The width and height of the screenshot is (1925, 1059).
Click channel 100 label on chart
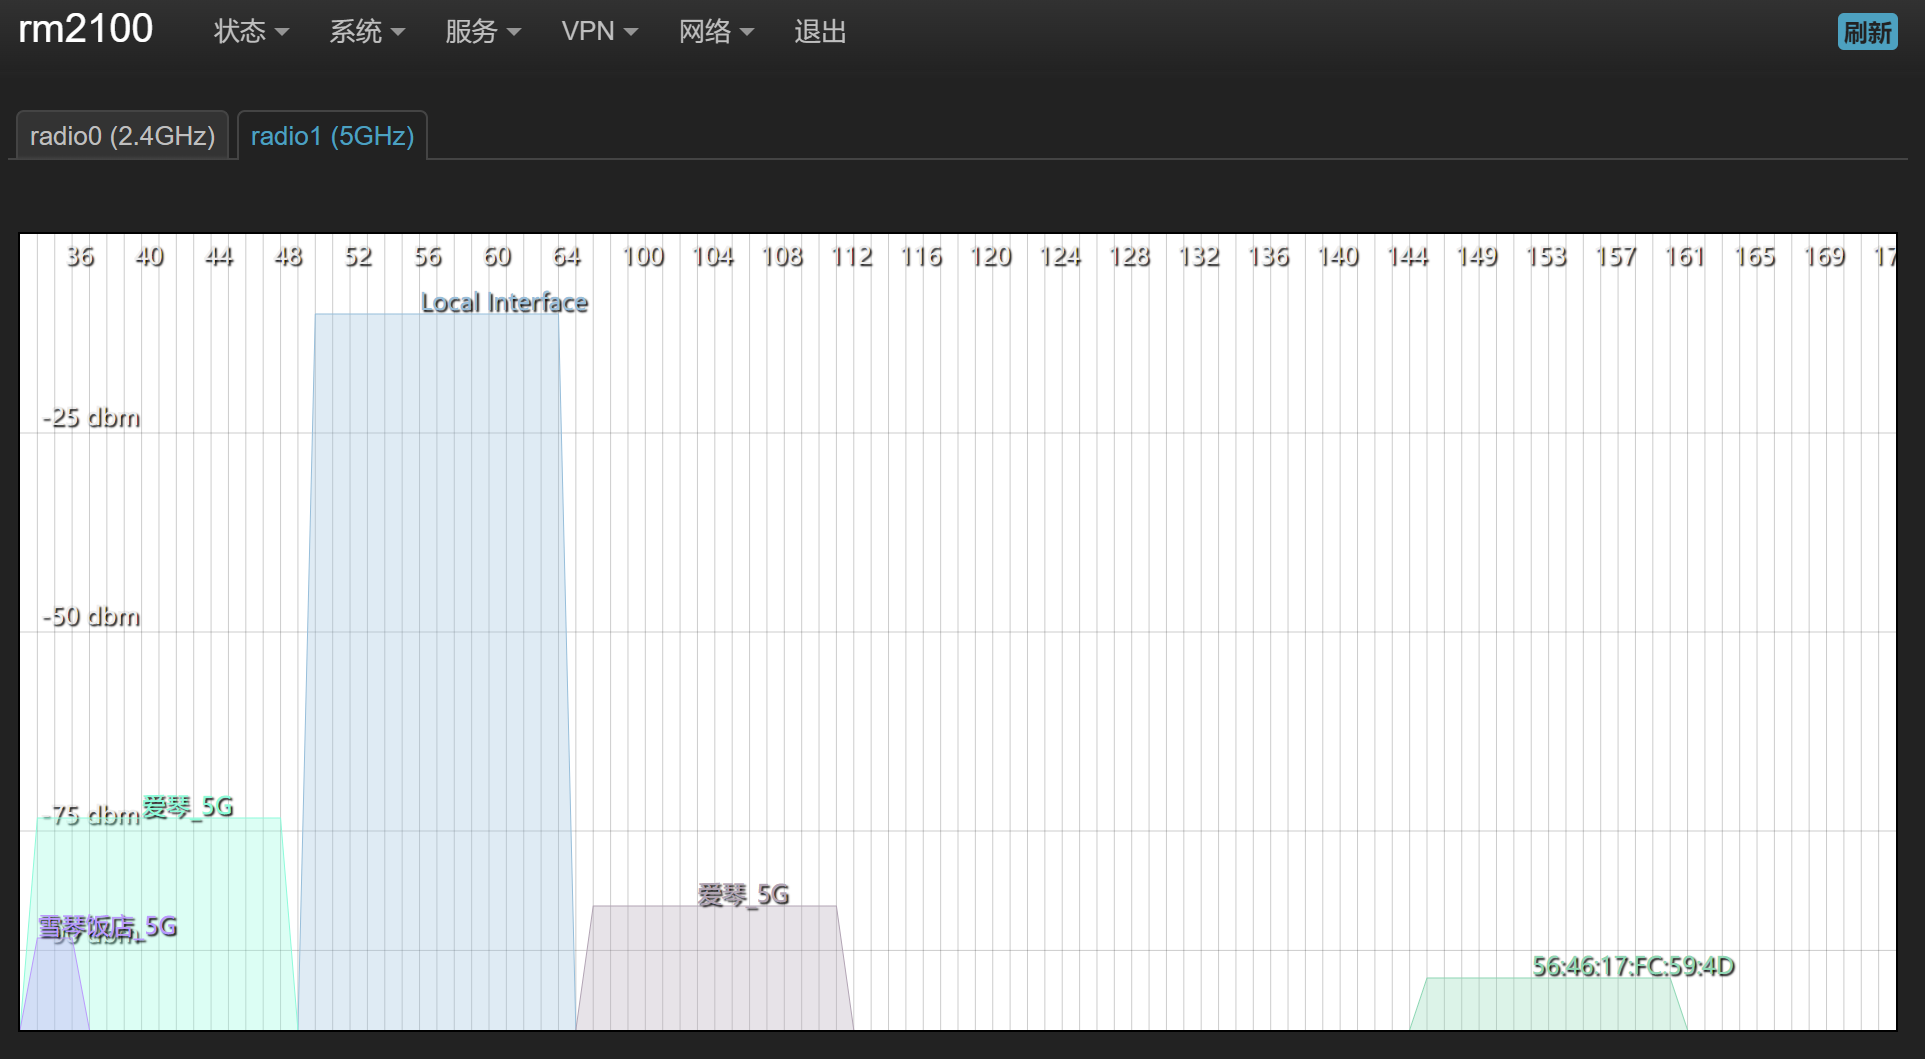[x=643, y=257]
